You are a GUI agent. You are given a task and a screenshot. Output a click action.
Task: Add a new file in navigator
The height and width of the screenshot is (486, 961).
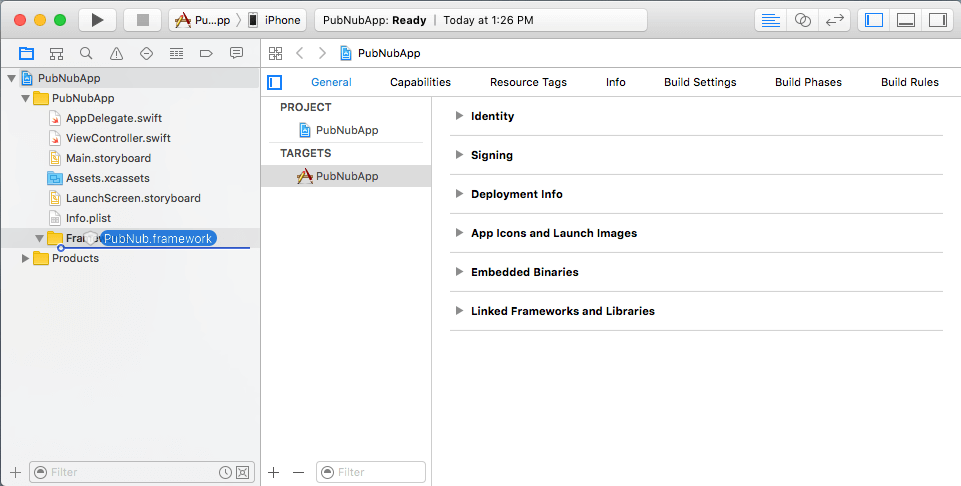[x=16, y=472]
